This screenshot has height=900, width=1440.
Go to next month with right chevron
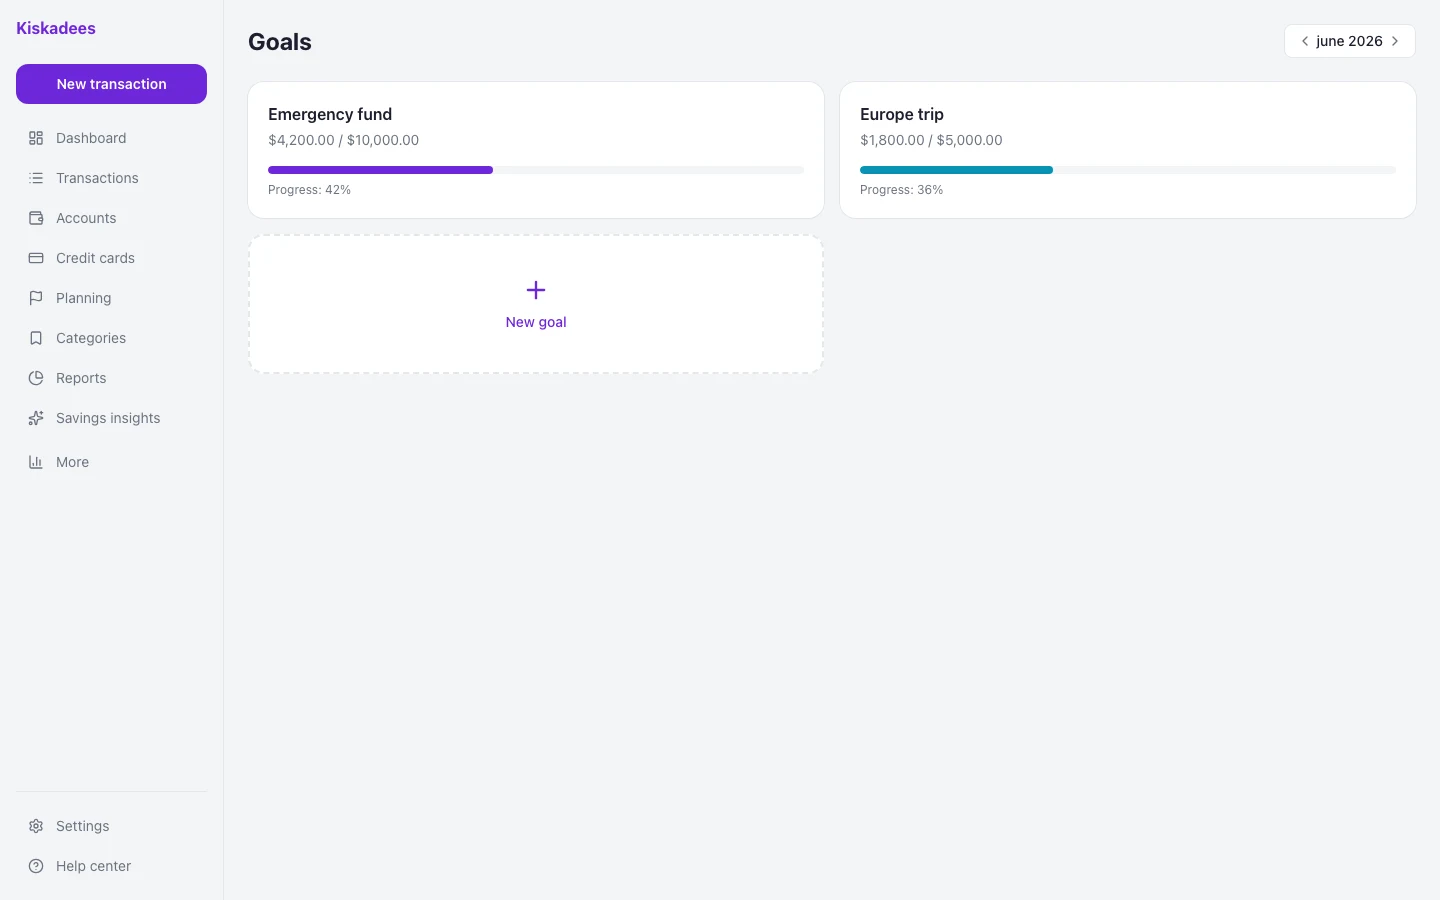point(1395,41)
